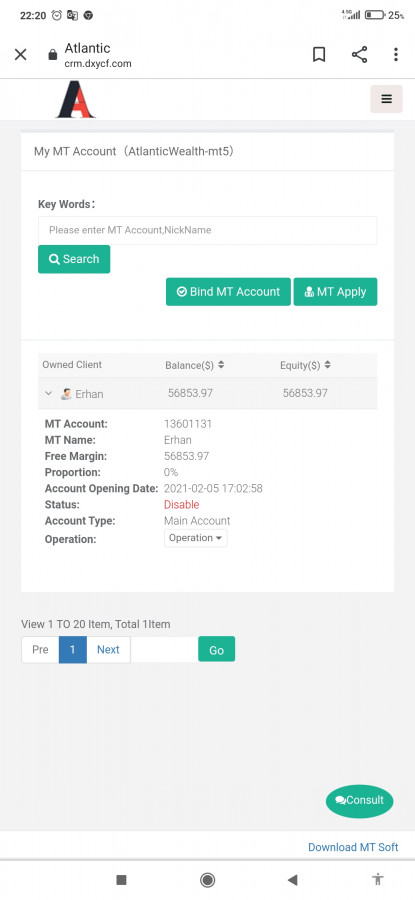Open the Operation dropdown
The width and height of the screenshot is (415, 900).
pos(196,538)
